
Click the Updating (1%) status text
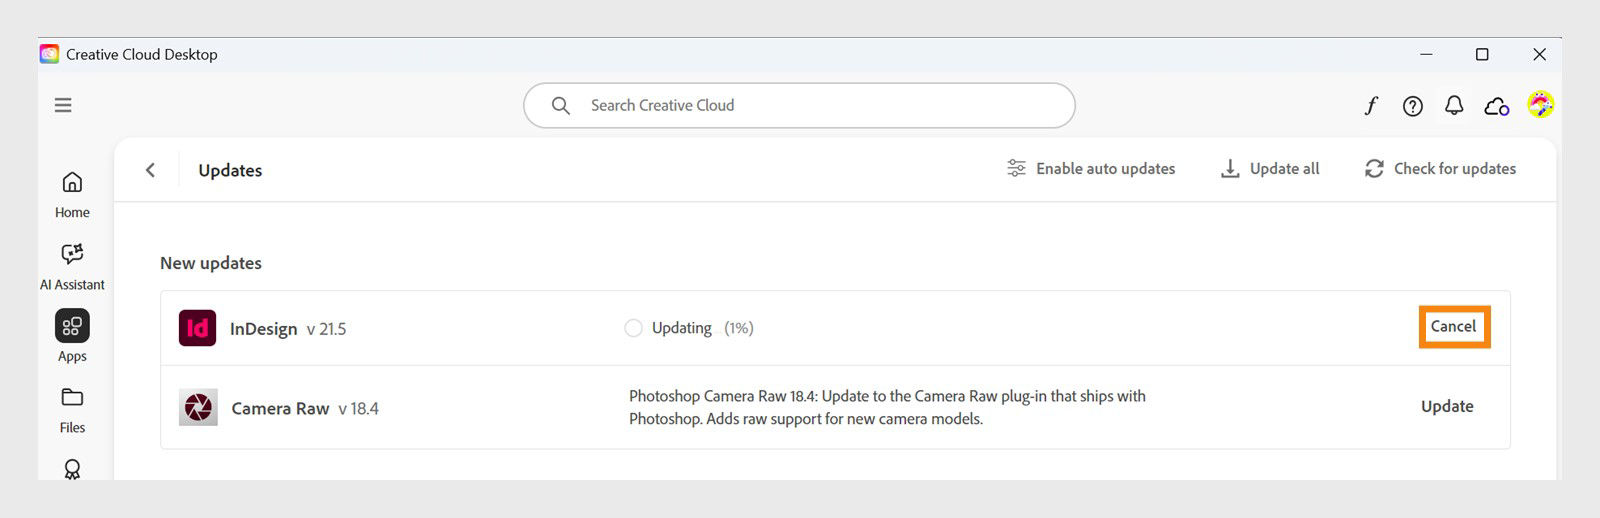(702, 328)
